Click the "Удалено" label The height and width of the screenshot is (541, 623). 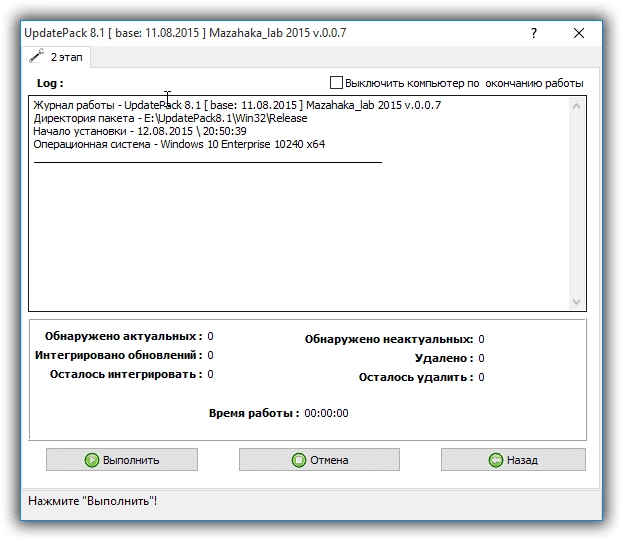click(444, 358)
